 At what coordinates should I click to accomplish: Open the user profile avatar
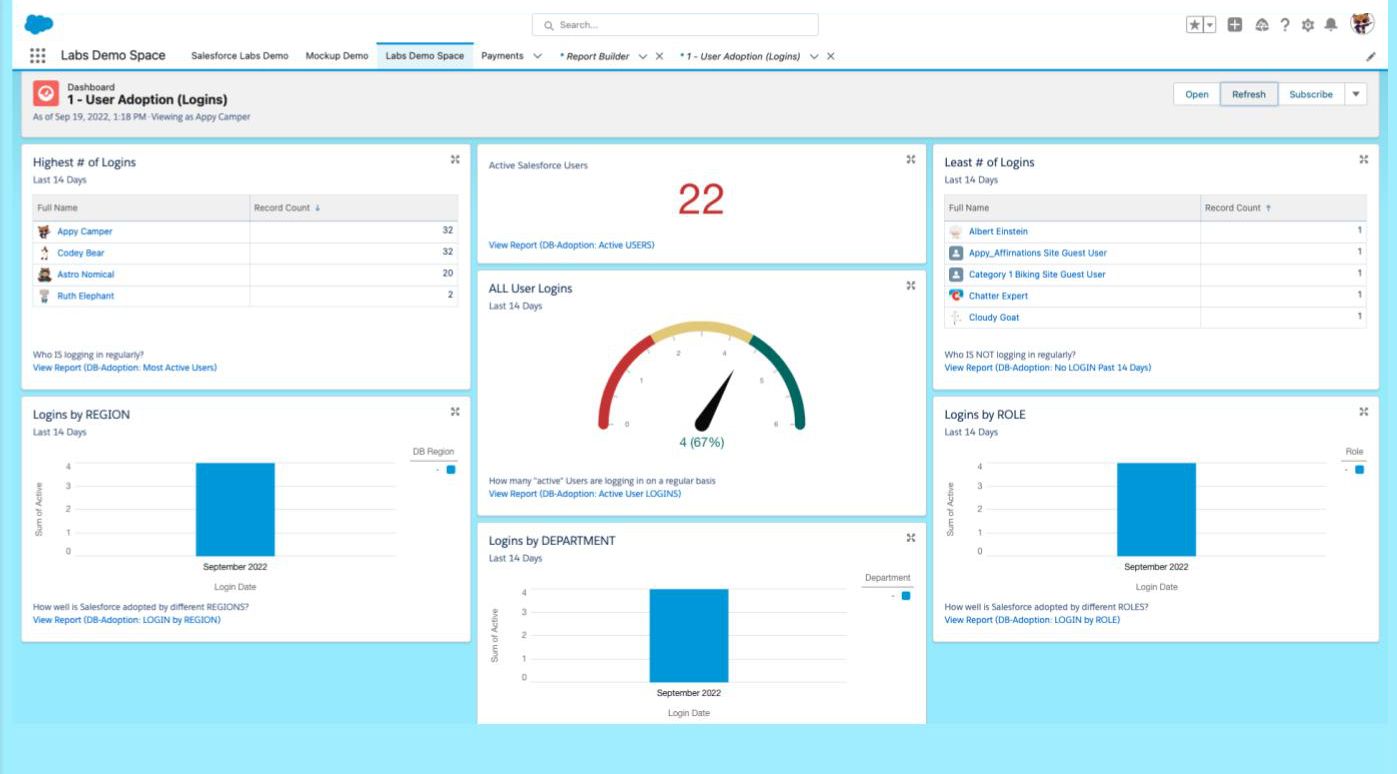pyautogui.click(x=1362, y=24)
